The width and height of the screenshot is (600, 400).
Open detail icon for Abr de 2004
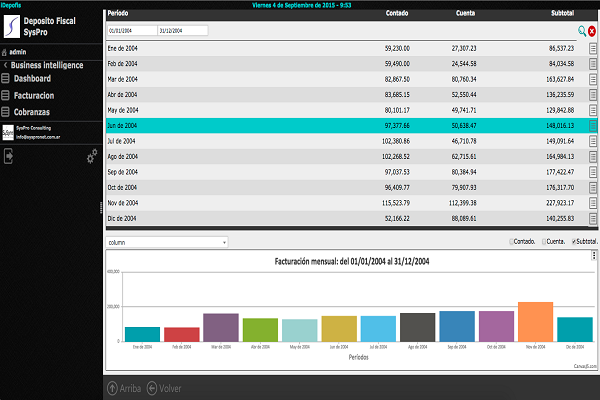click(x=593, y=95)
